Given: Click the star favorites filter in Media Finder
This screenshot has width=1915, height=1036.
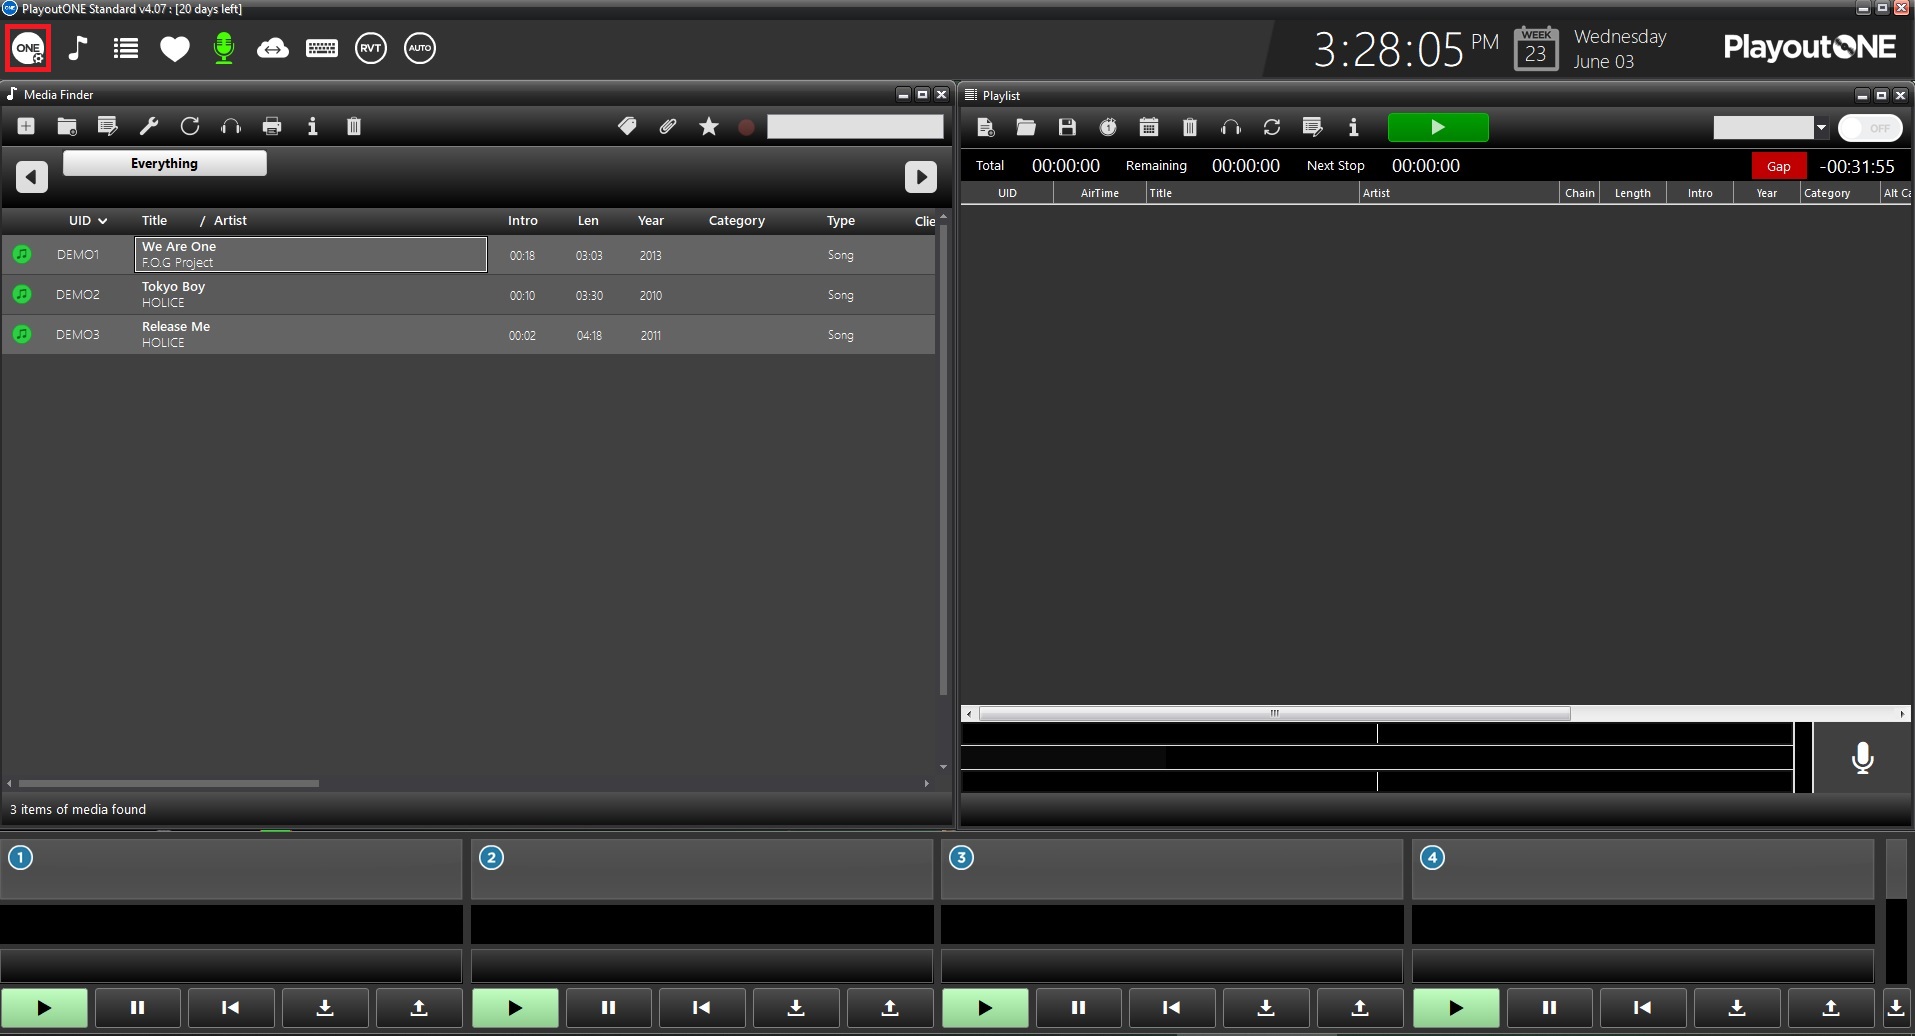Looking at the screenshot, I should (x=709, y=126).
